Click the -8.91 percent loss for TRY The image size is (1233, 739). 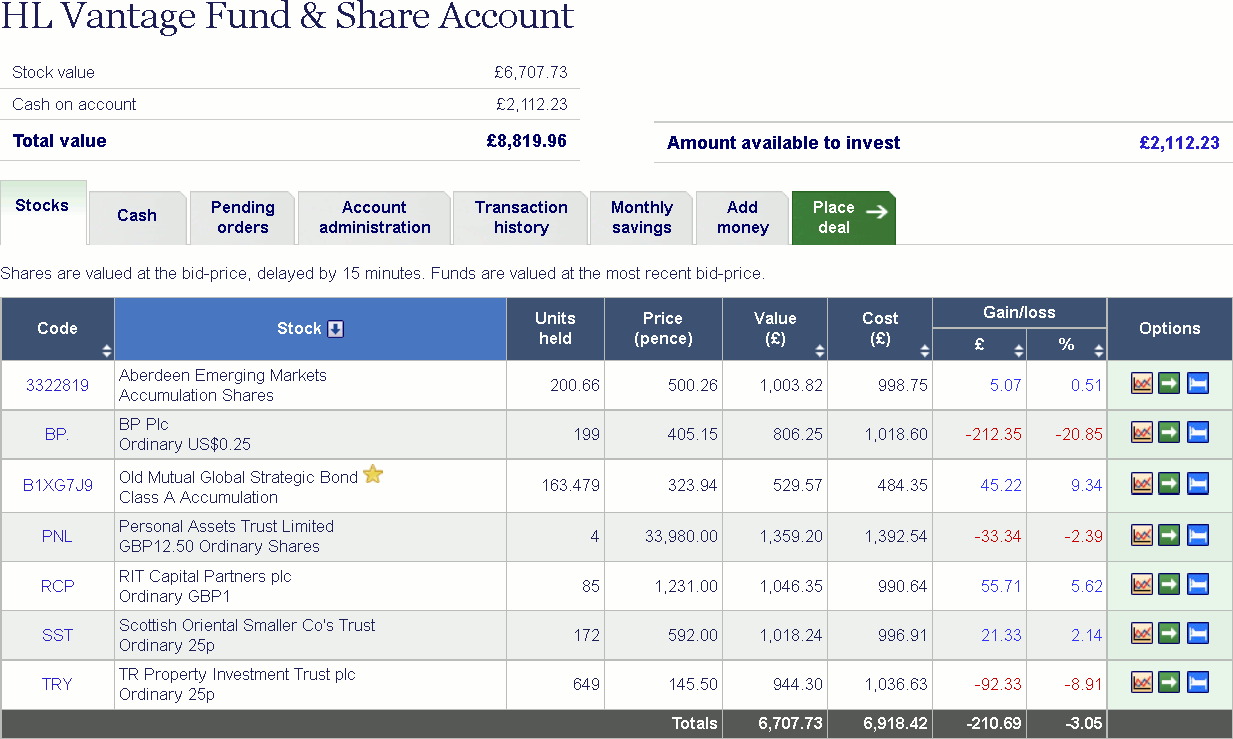click(1082, 684)
